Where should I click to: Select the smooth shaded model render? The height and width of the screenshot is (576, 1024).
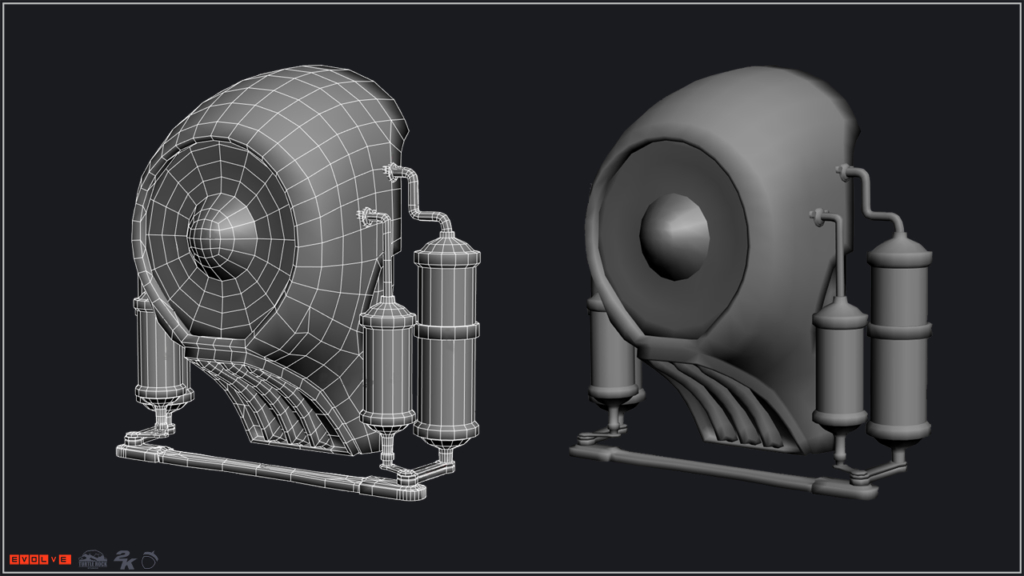point(752,282)
